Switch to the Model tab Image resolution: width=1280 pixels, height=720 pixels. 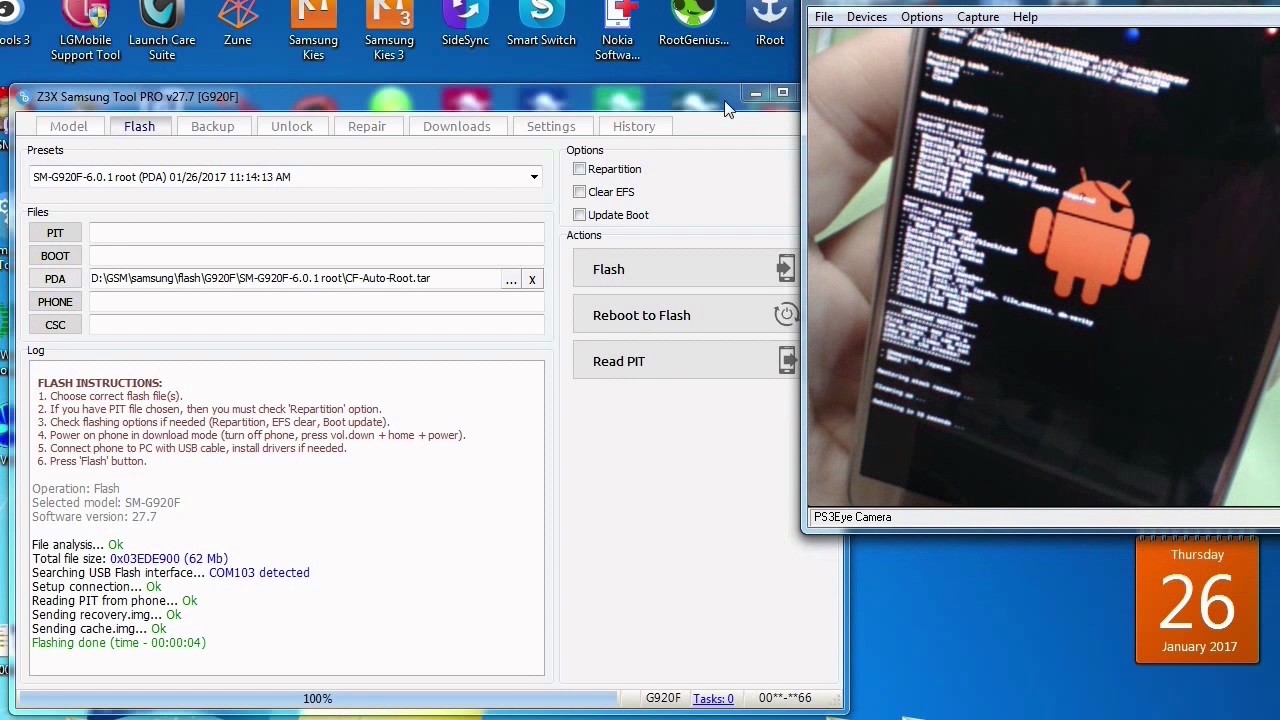tap(69, 126)
